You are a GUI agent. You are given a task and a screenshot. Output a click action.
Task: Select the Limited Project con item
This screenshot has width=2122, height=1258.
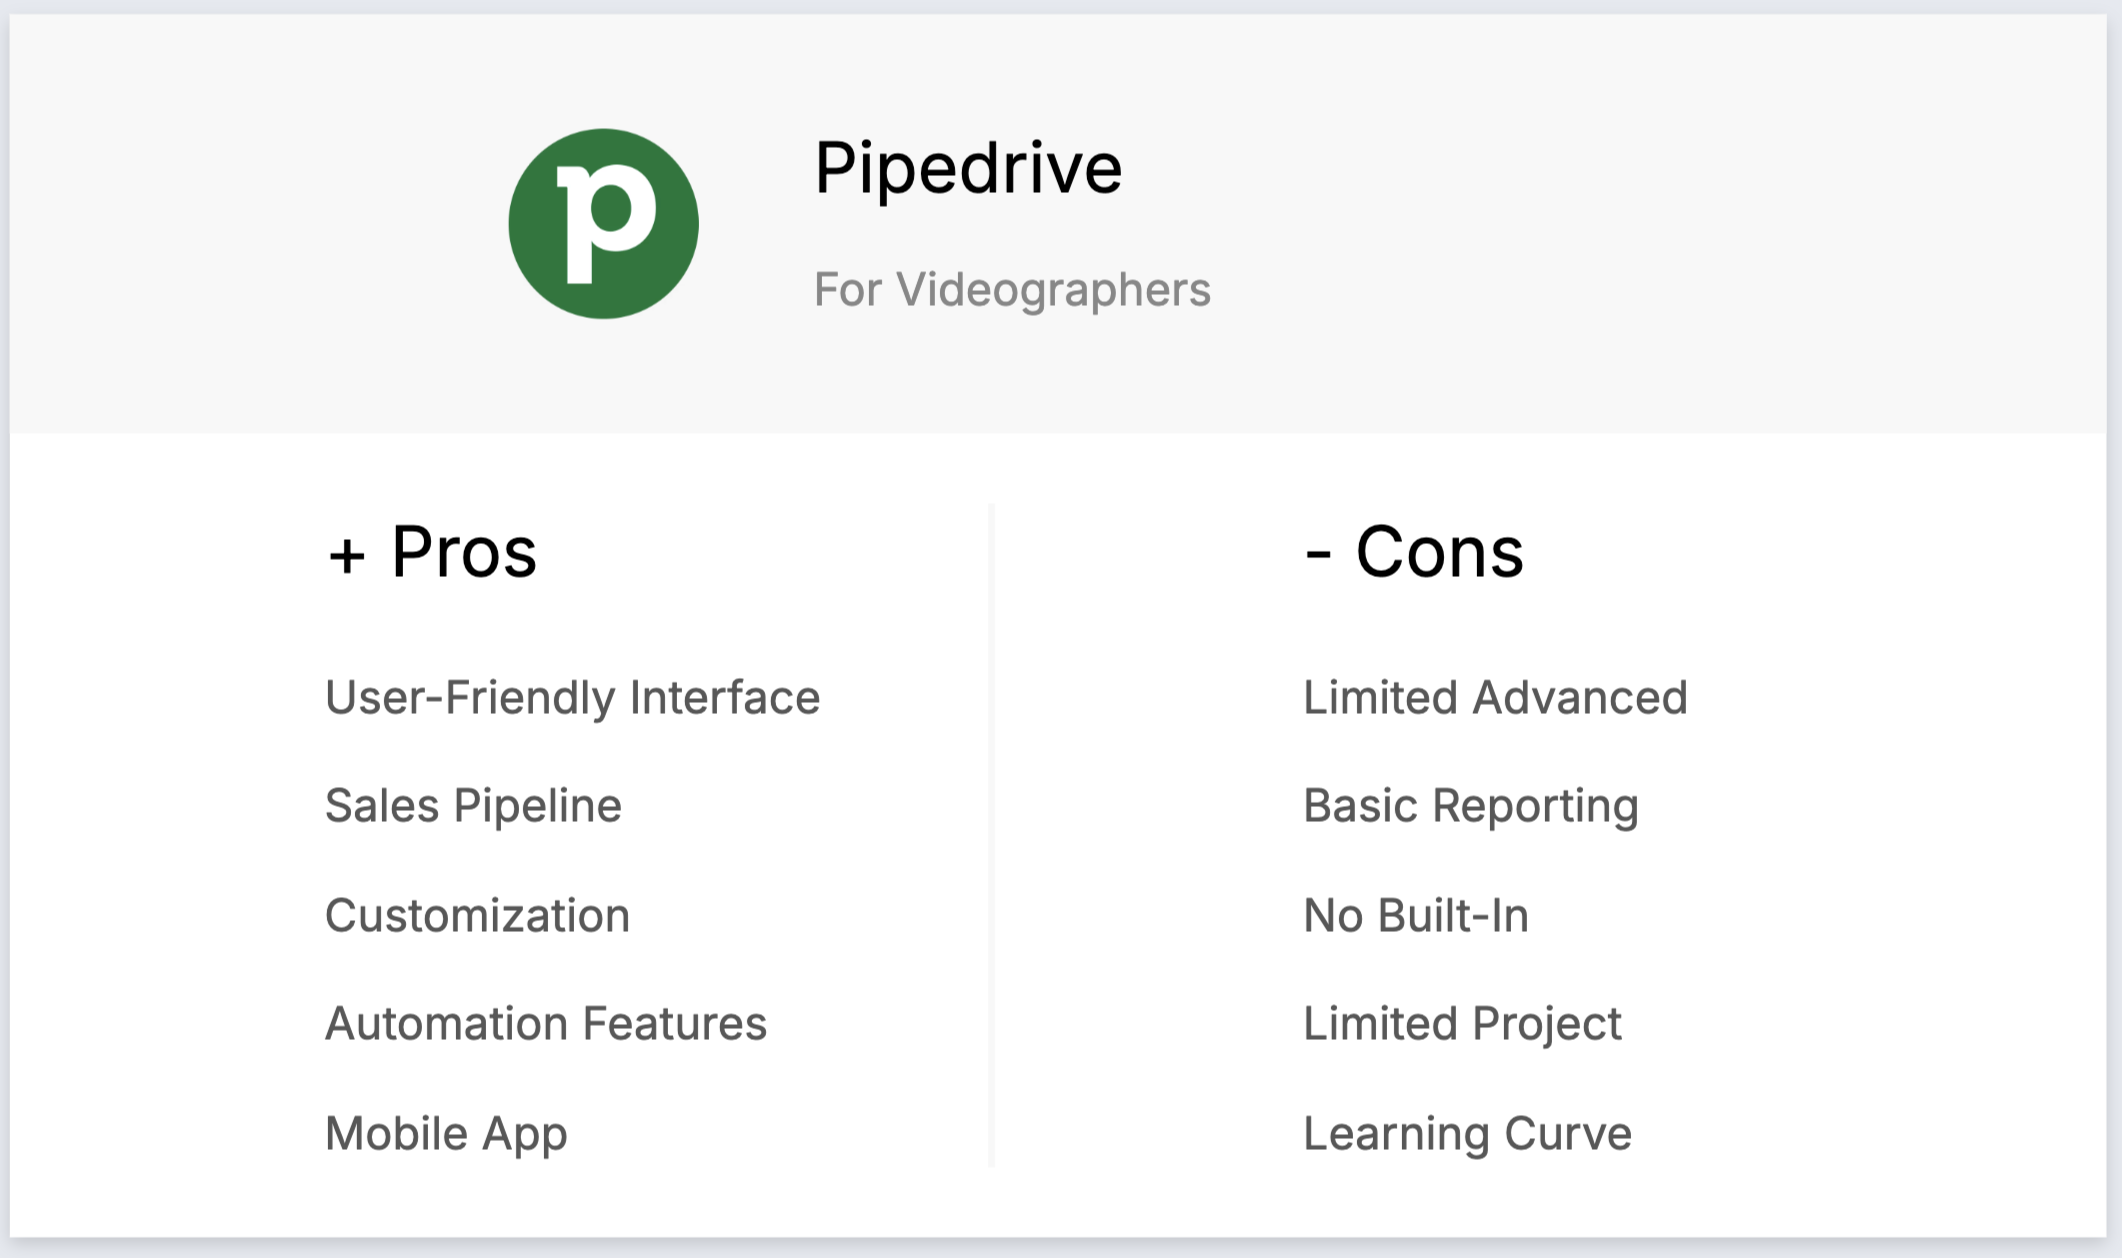[x=1462, y=1024]
